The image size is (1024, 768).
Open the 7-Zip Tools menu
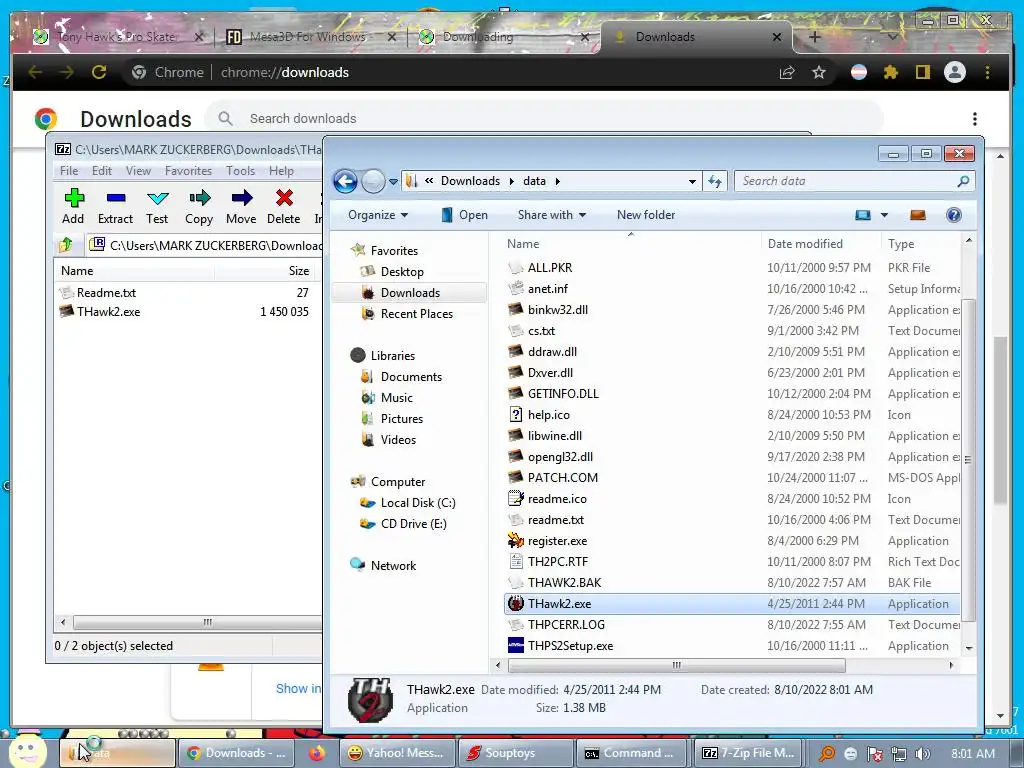pos(240,170)
